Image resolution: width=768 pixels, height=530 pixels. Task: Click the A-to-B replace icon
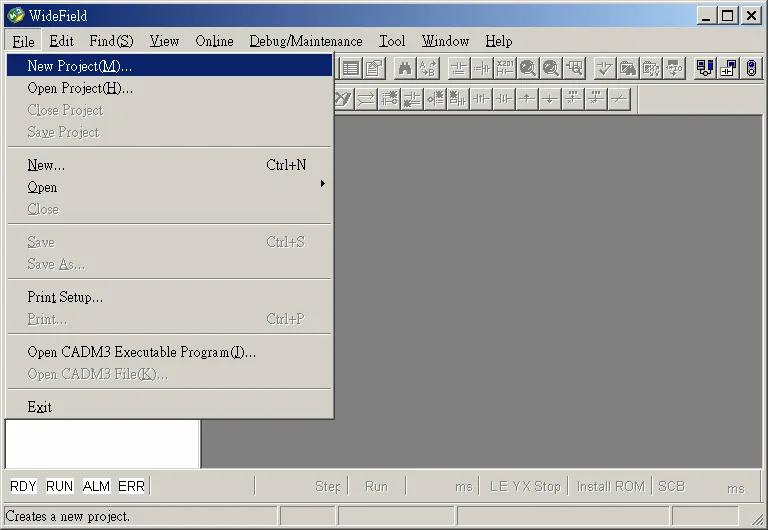click(x=428, y=69)
